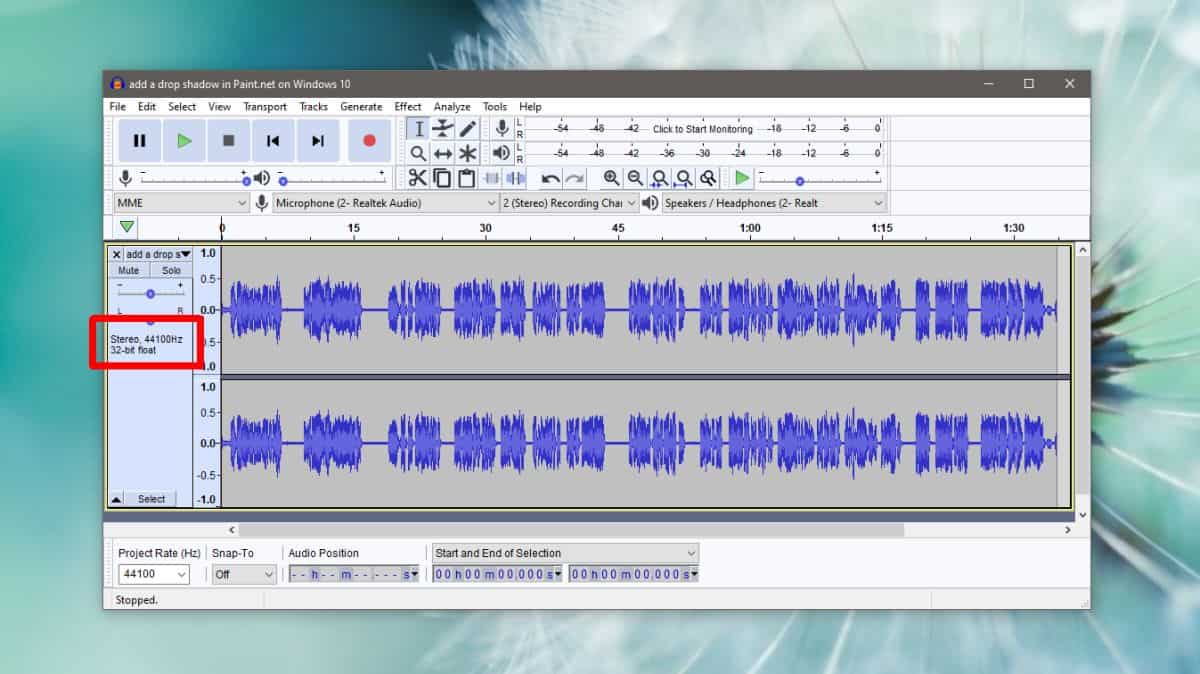Open the track name dropdown menu
1200x674 pixels.
158,255
